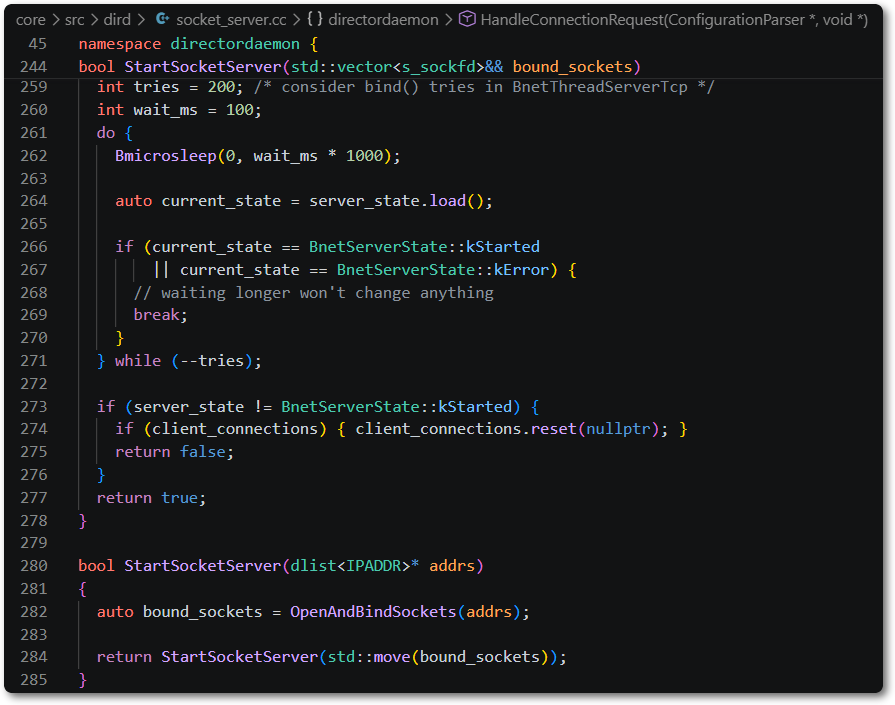The image size is (895, 705).
Task: Click sticky line namespace directordaemon
Action: (x=197, y=44)
